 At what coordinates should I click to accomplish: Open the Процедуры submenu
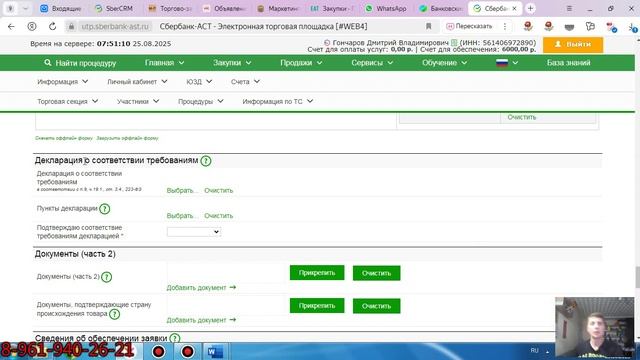[x=200, y=101]
